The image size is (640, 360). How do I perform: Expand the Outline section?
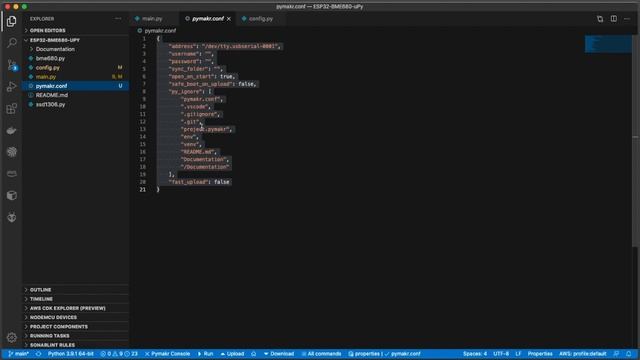tap(75, 290)
